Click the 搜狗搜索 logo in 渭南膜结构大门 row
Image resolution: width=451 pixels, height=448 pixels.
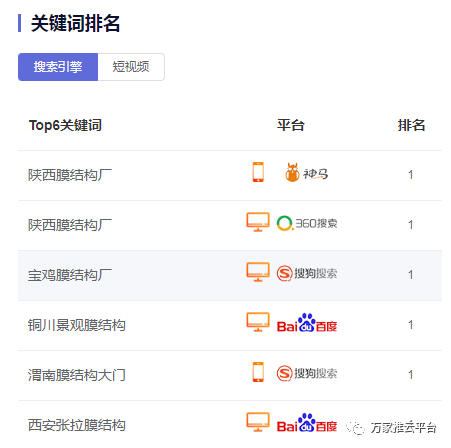click(x=307, y=373)
